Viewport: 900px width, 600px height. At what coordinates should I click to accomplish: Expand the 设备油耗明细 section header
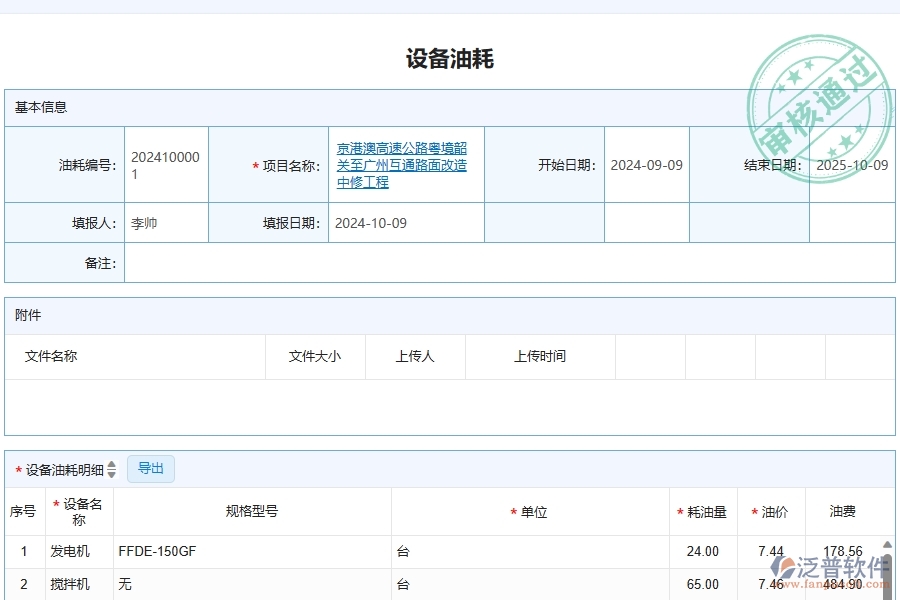click(x=66, y=468)
